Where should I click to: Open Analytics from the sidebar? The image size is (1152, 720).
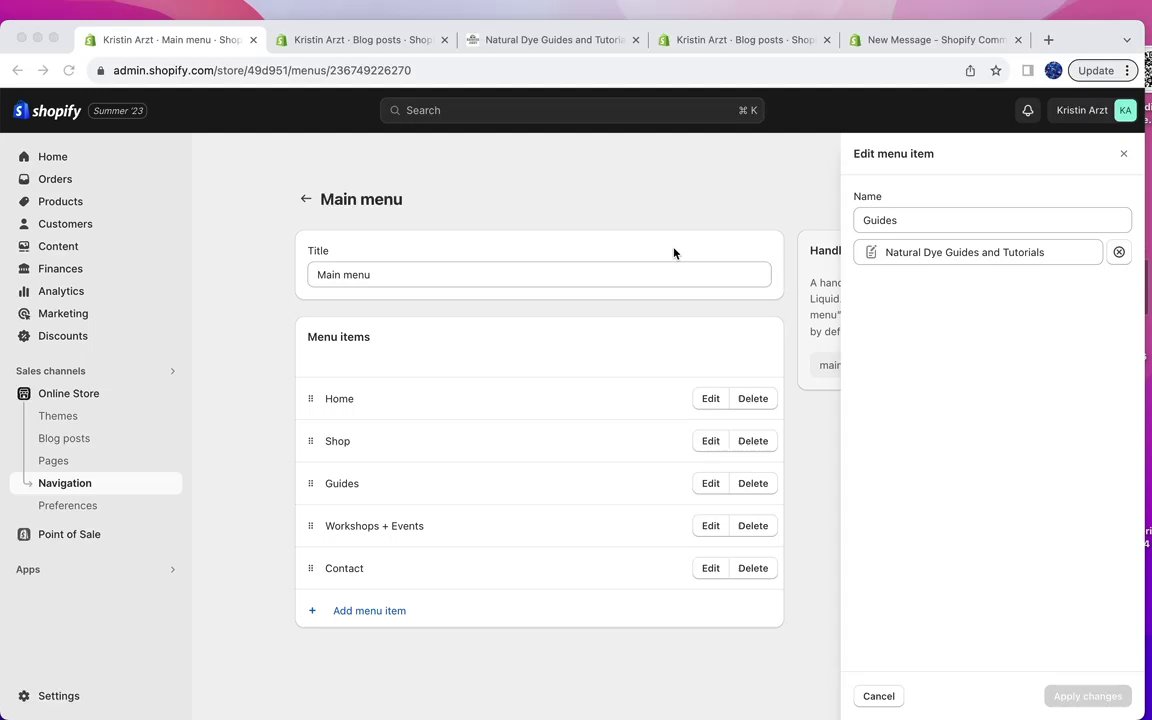click(x=61, y=291)
